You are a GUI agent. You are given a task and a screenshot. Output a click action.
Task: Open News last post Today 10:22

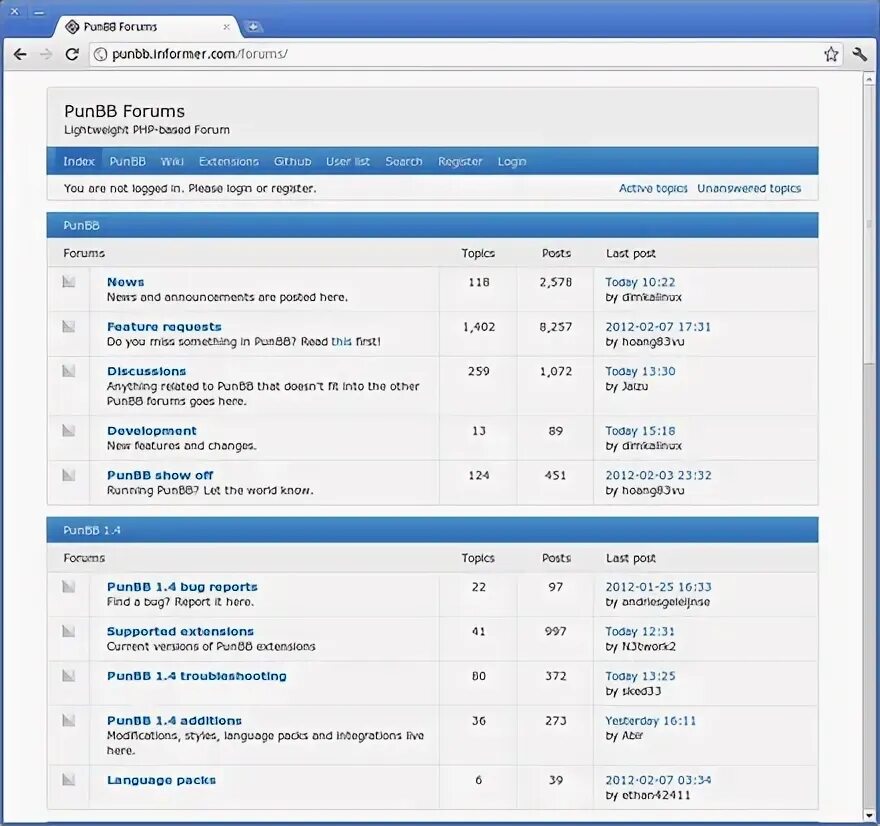(640, 282)
